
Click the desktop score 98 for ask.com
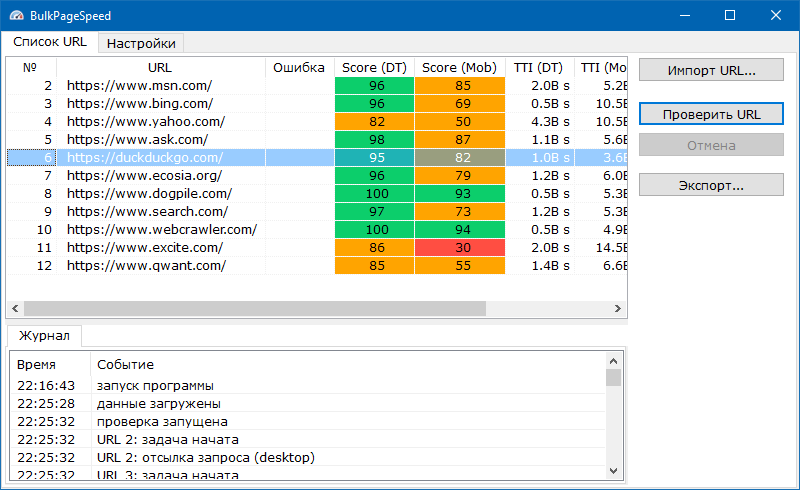(x=374, y=139)
